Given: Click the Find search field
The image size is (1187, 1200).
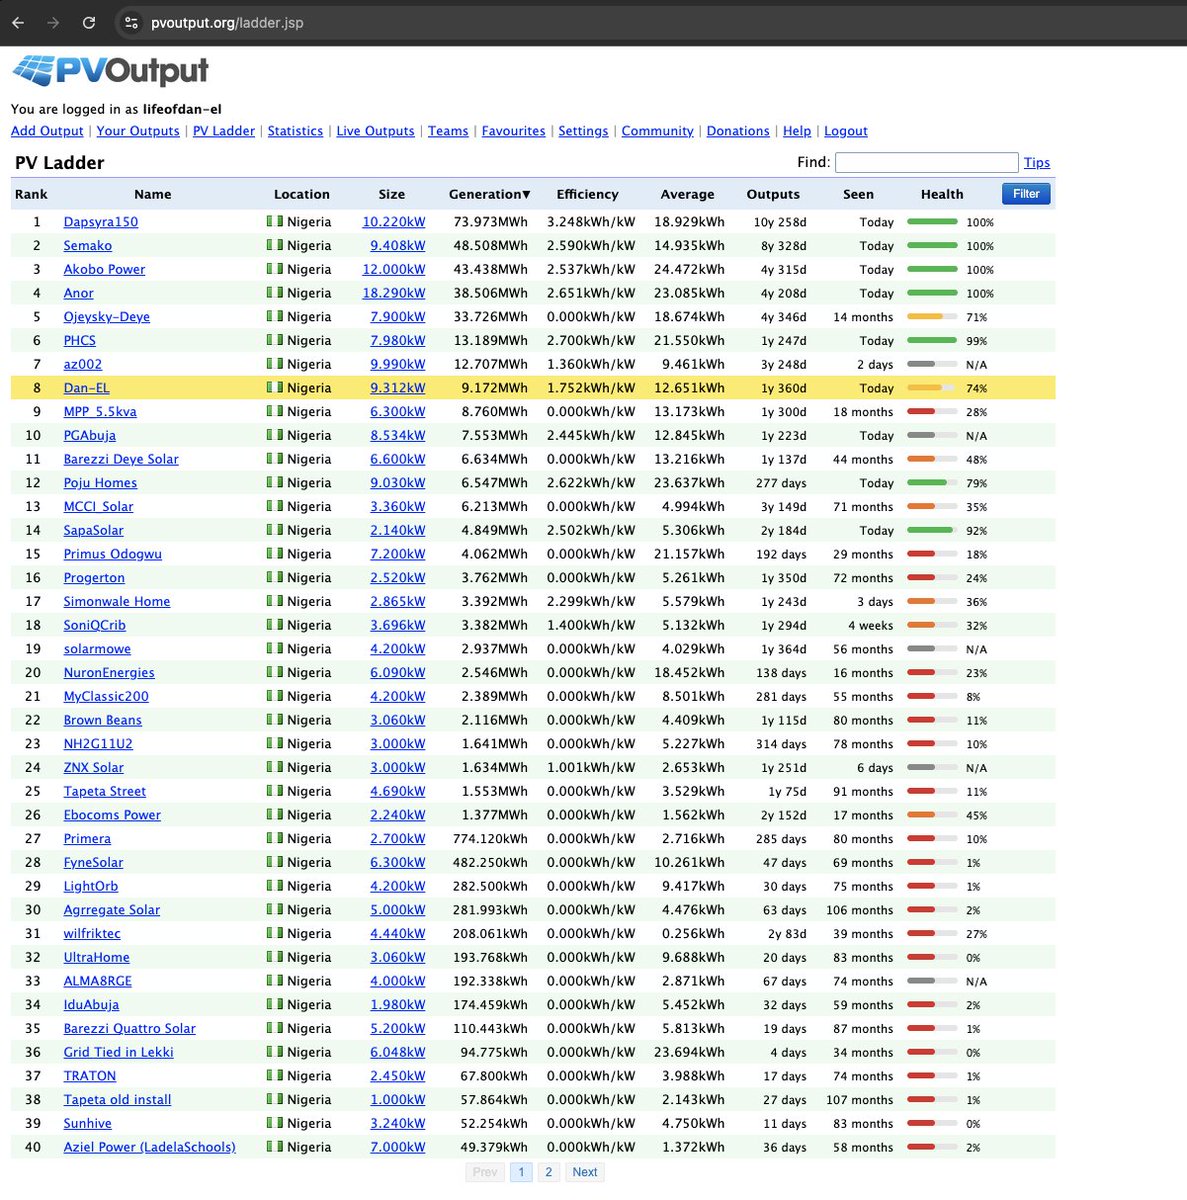Looking at the screenshot, I should click(x=926, y=162).
